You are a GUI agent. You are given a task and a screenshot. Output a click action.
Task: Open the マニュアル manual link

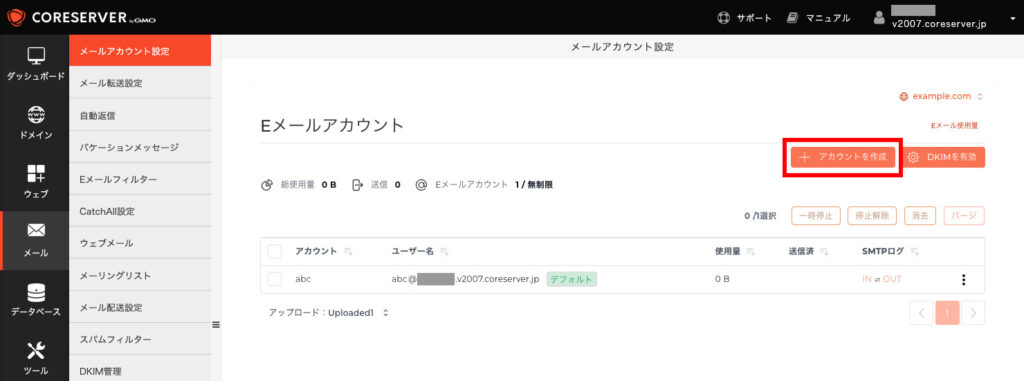(x=827, y=18)
